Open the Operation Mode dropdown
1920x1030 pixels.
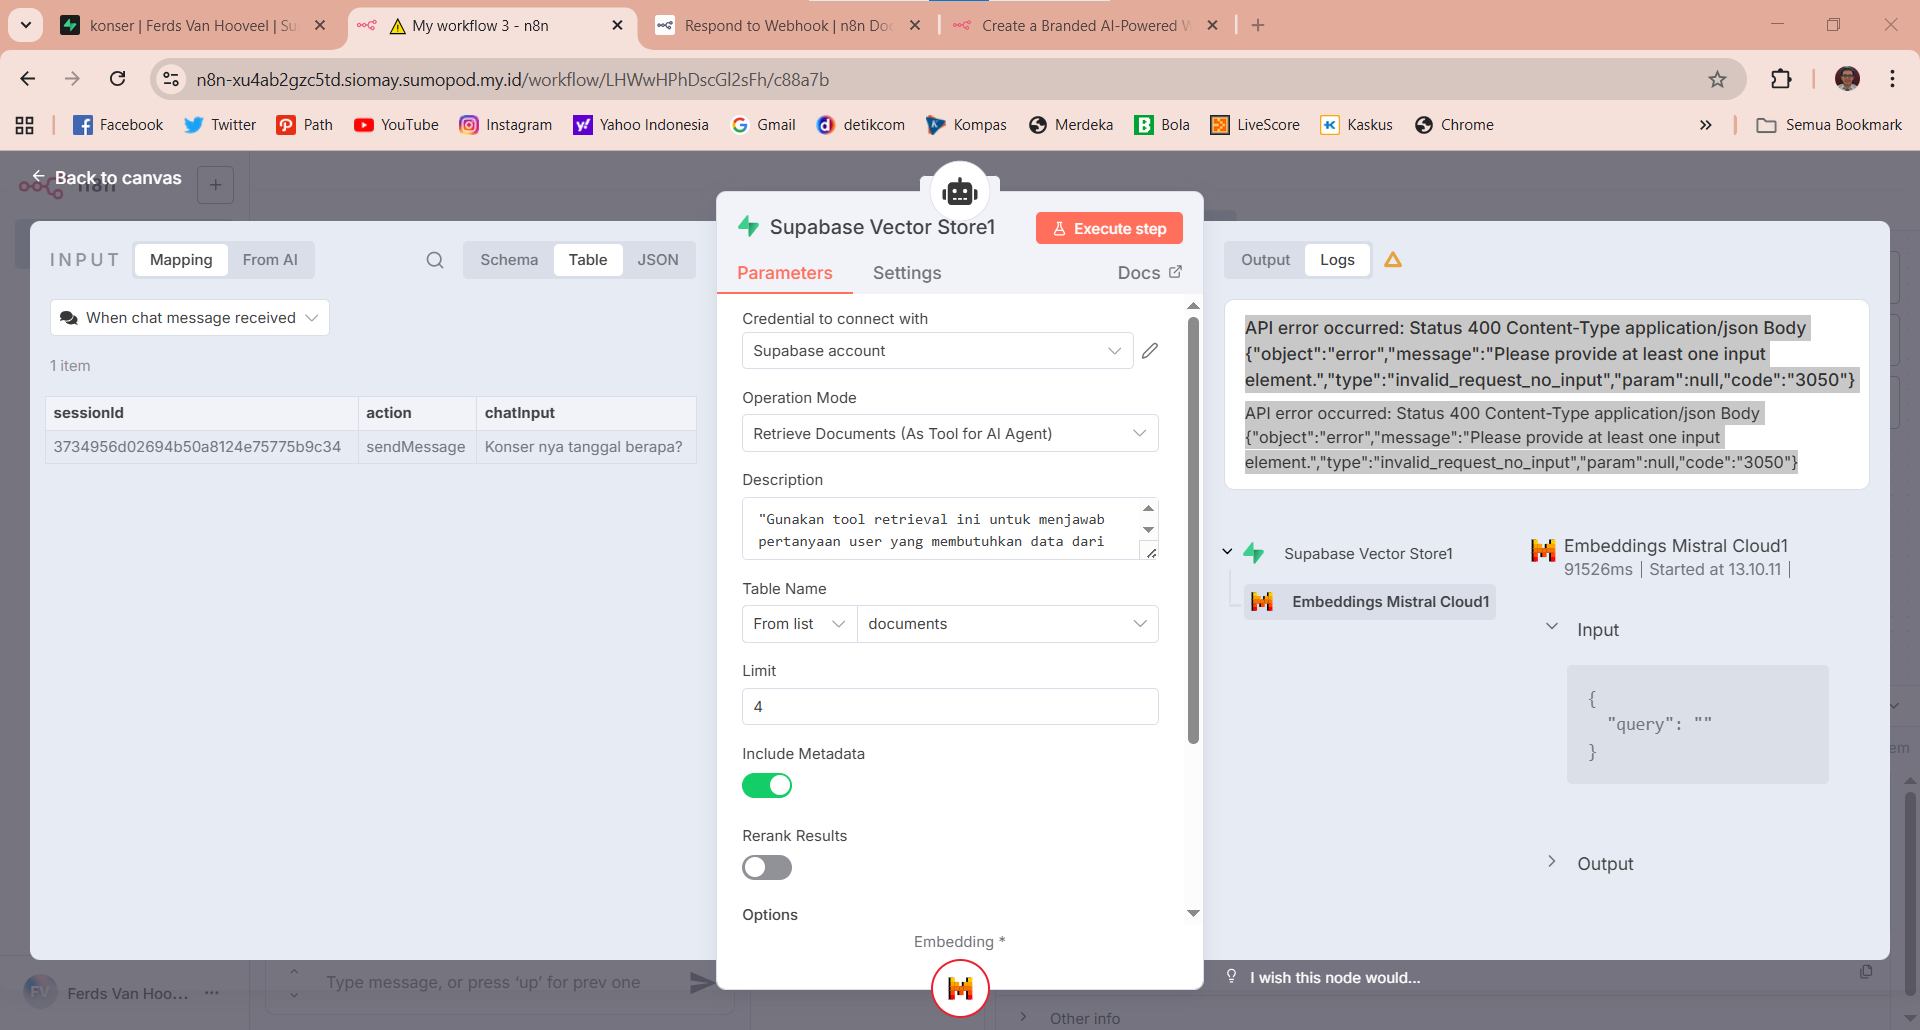950,433
